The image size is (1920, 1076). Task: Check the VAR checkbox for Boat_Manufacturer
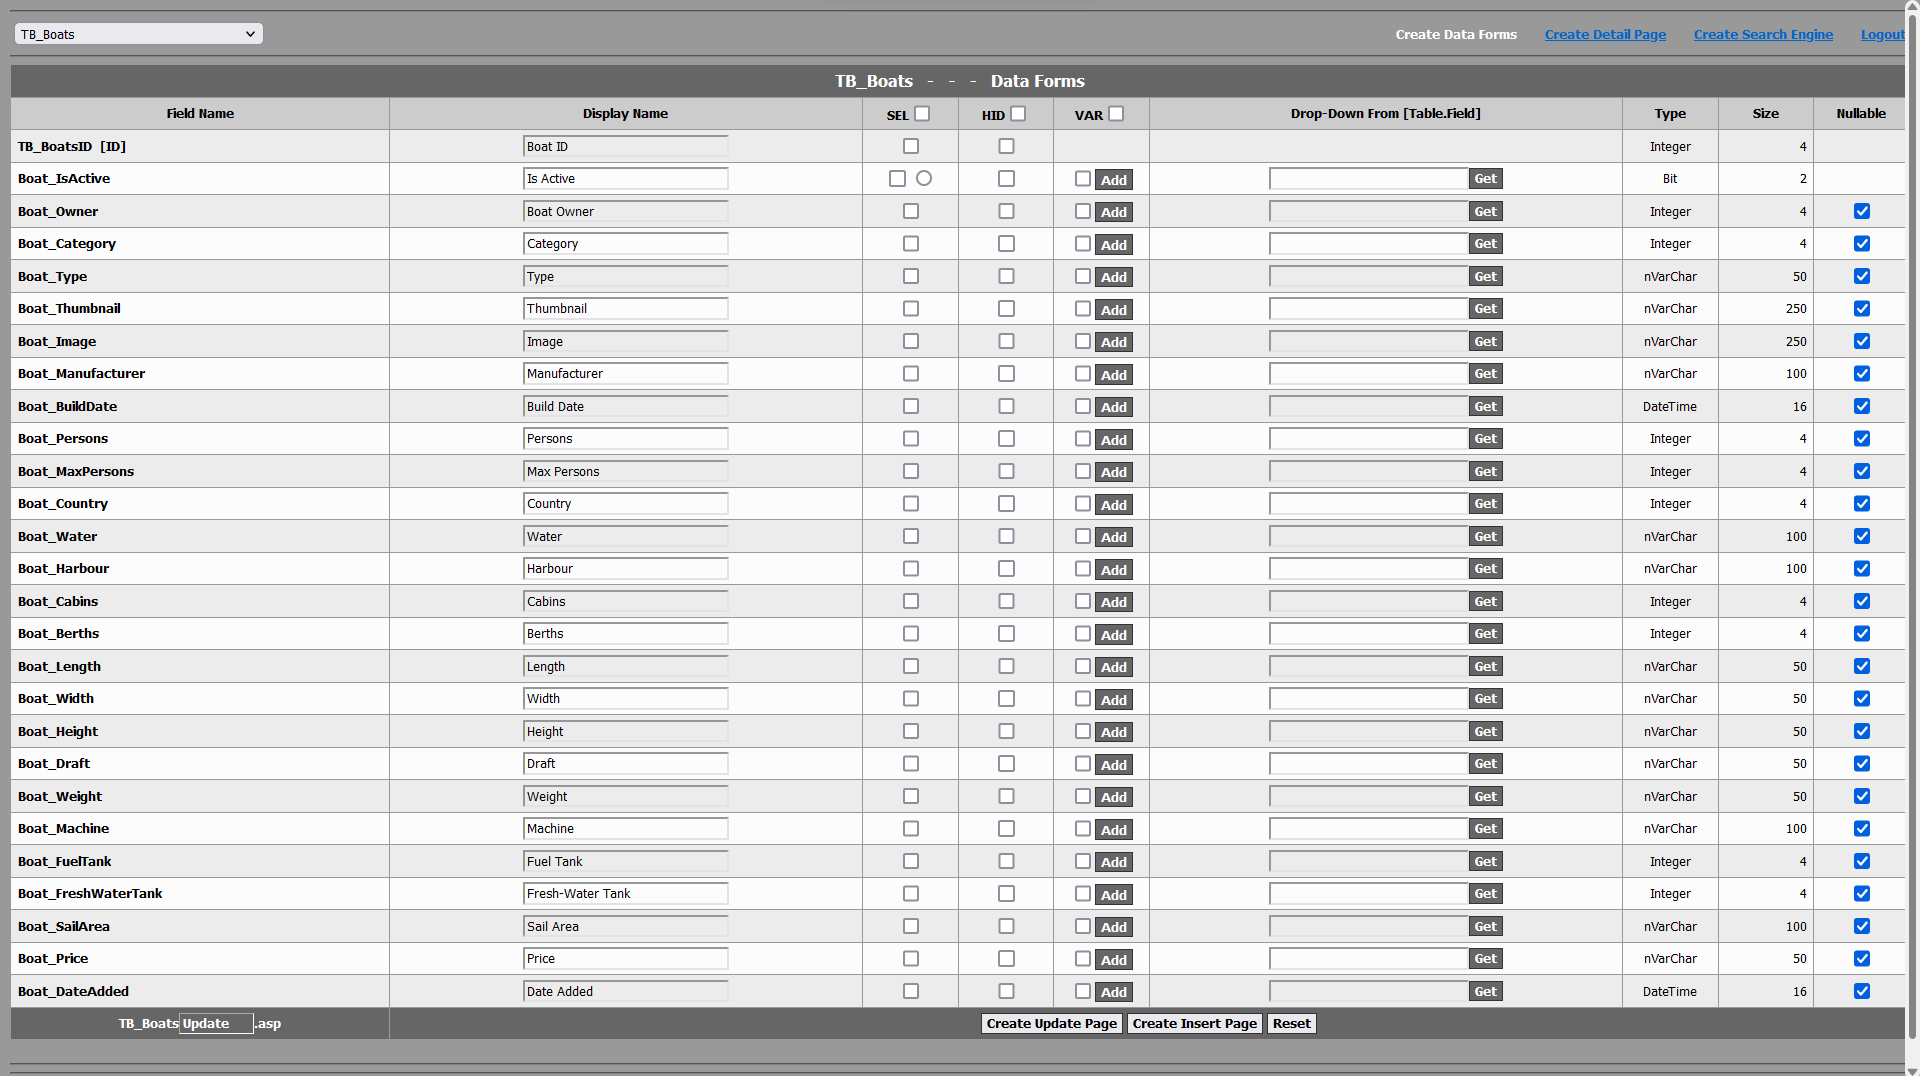(1082, 374)
